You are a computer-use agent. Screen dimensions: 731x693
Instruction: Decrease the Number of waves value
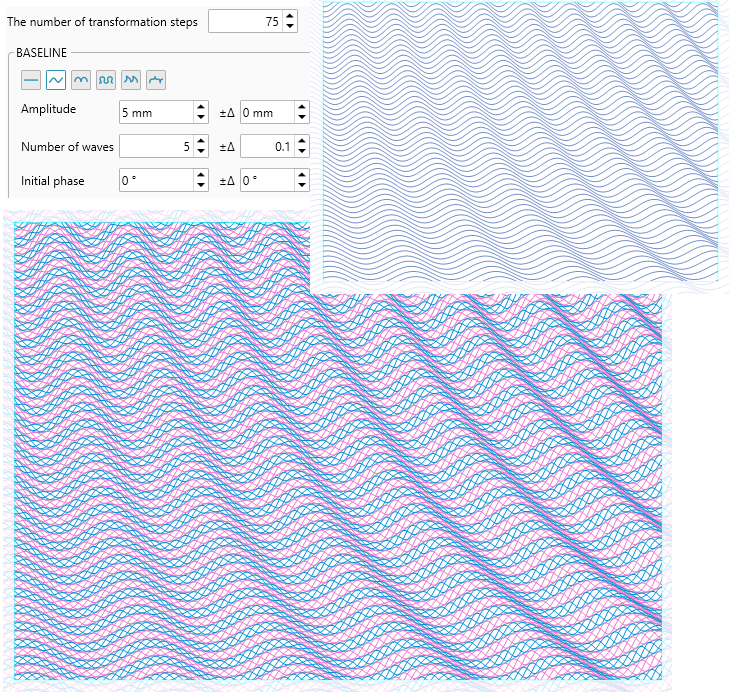[x=201, y=151]
